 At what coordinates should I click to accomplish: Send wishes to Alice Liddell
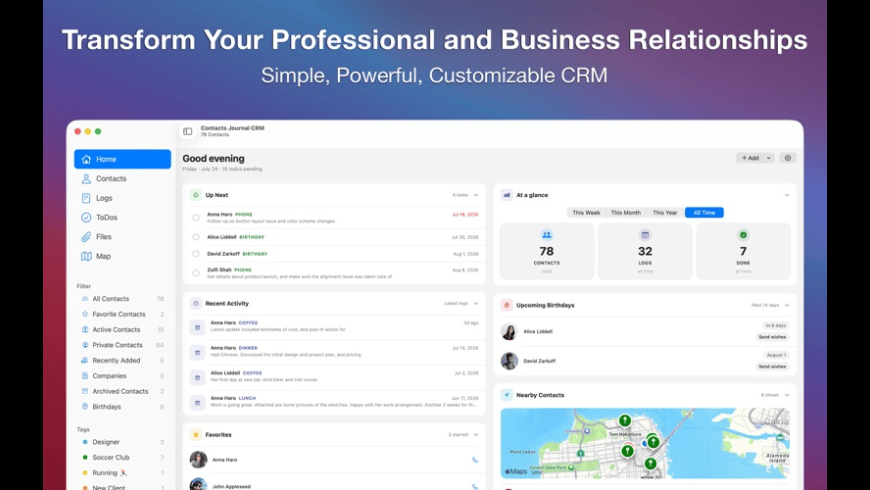(x=772, y=337)
